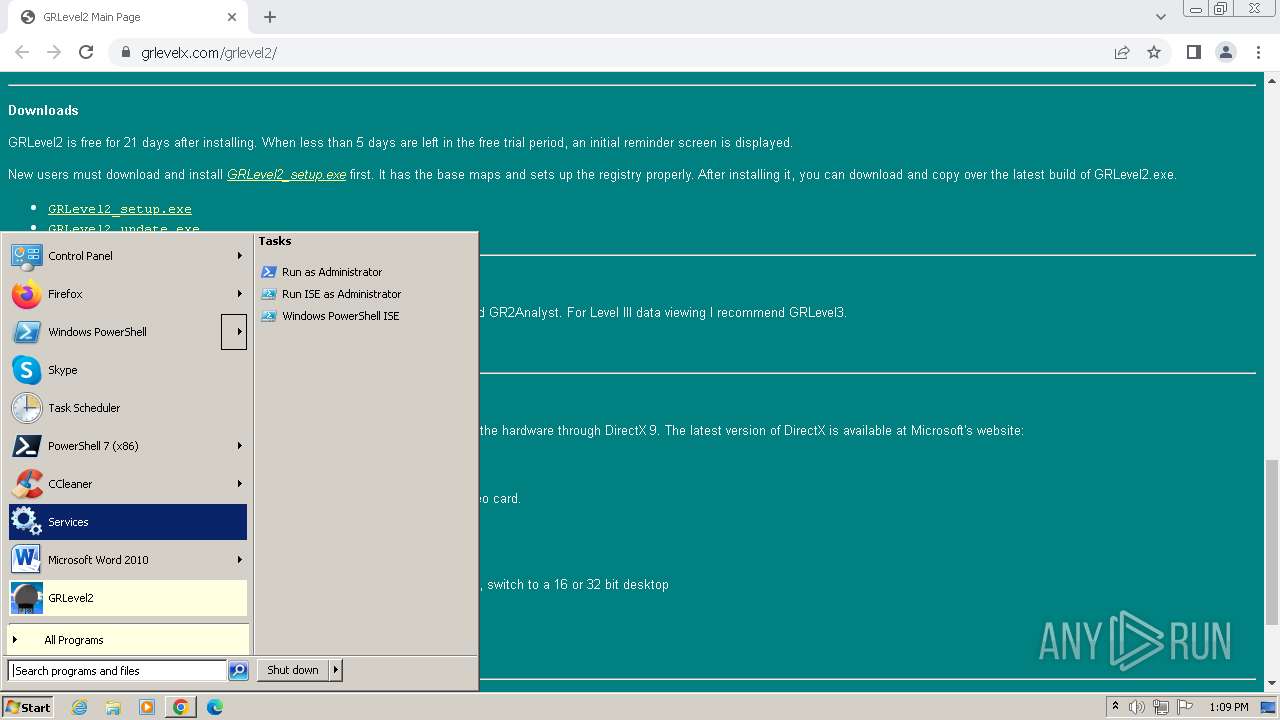Go back in Chrome
This screenshot has width=1280, height=720.
point(22,52)
